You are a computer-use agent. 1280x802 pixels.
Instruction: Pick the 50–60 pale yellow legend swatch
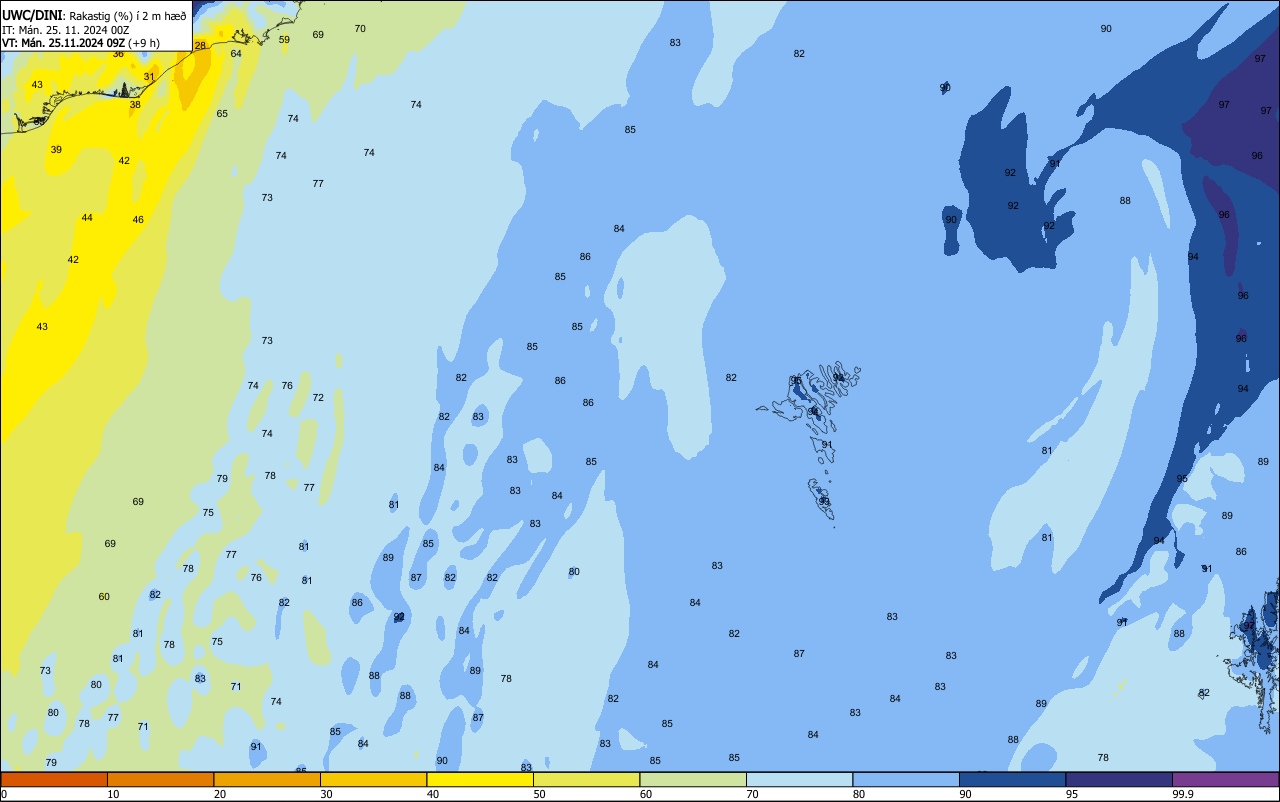point(586,779)
